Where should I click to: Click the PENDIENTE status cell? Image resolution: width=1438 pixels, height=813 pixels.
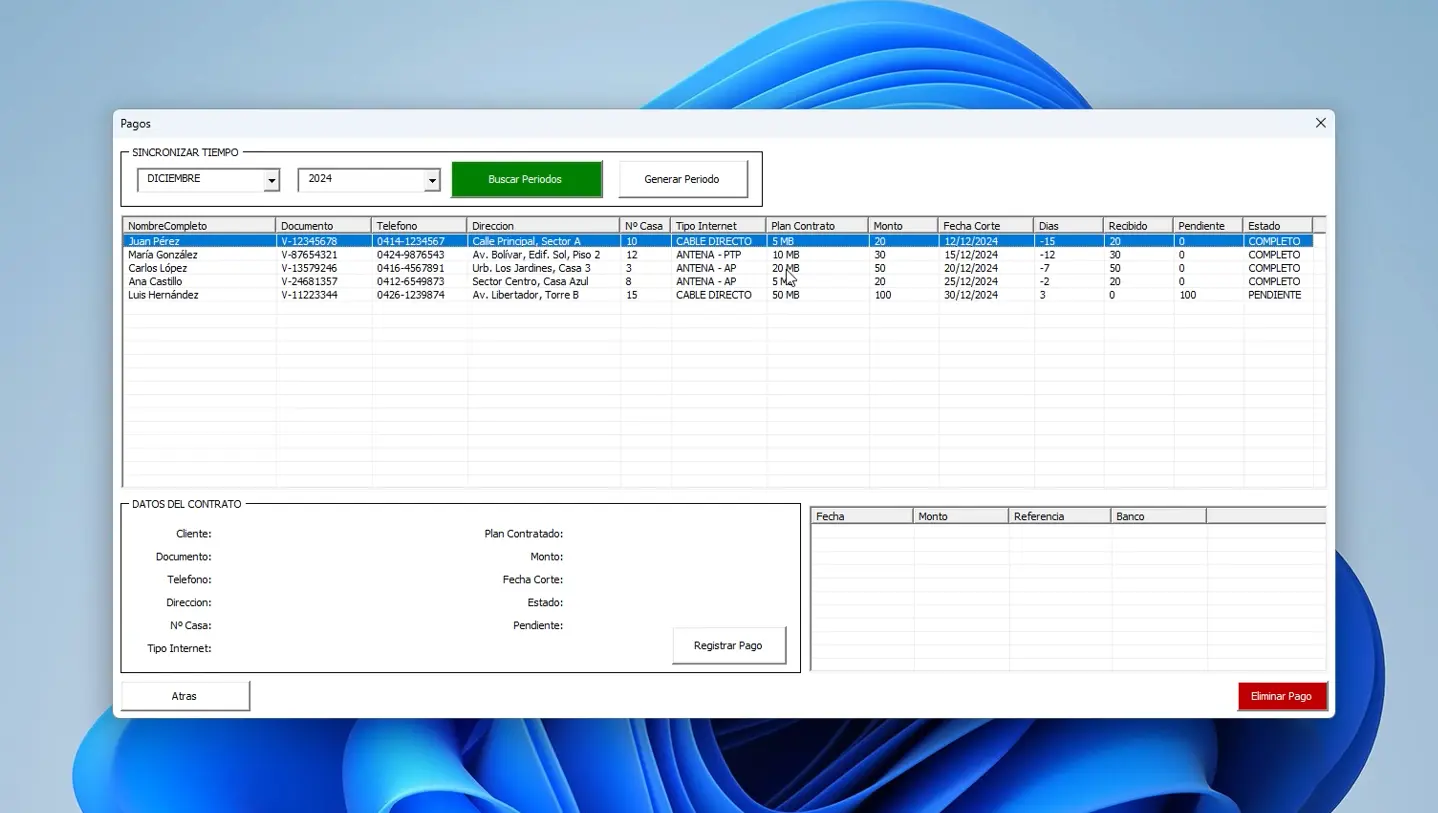[1274, 295]
